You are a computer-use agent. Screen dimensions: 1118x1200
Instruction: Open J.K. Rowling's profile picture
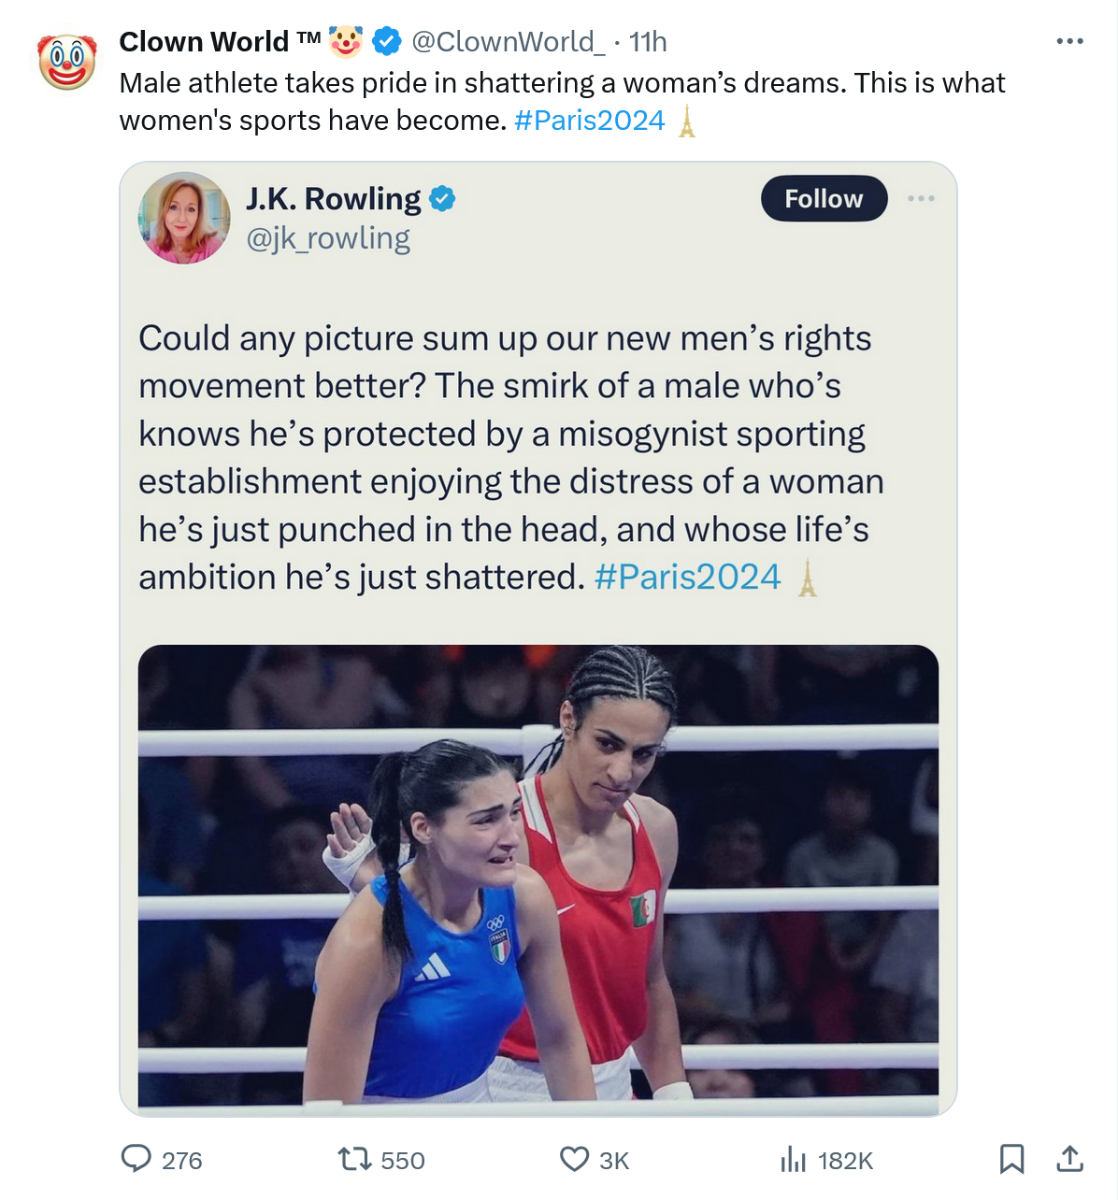[x=184, y=218]
